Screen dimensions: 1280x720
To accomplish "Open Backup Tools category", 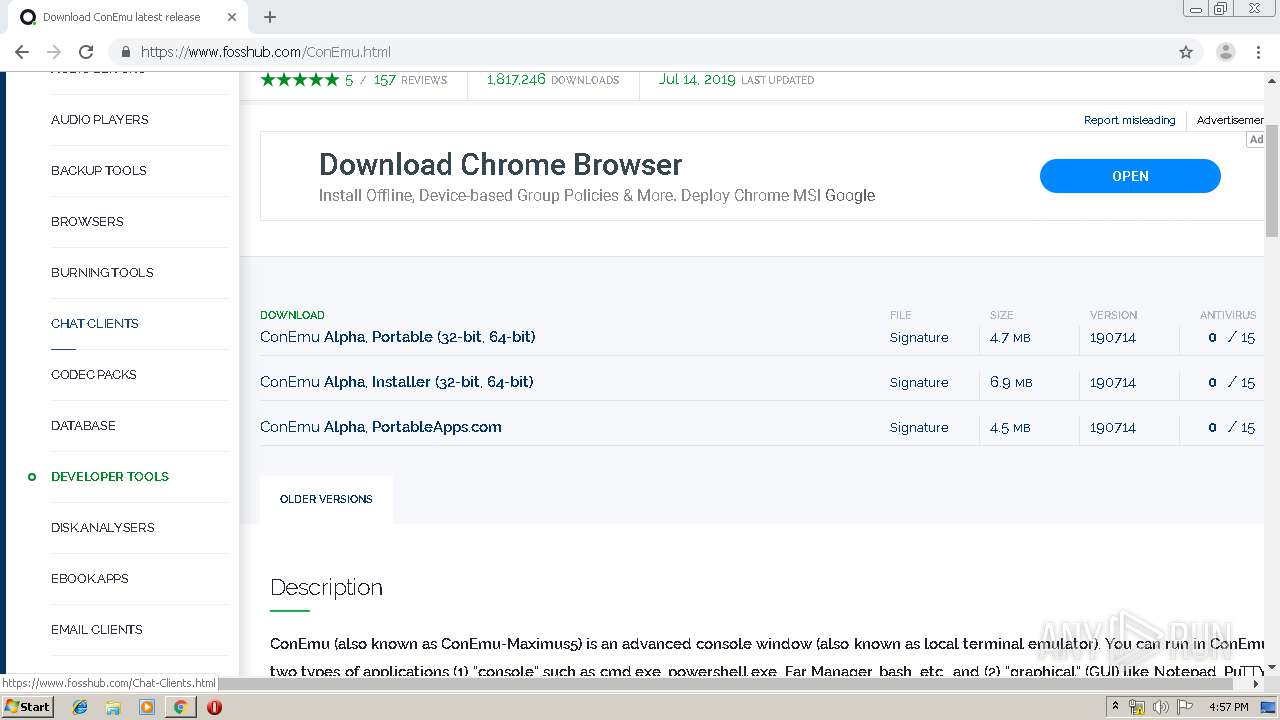I will [x=98, y=170].
